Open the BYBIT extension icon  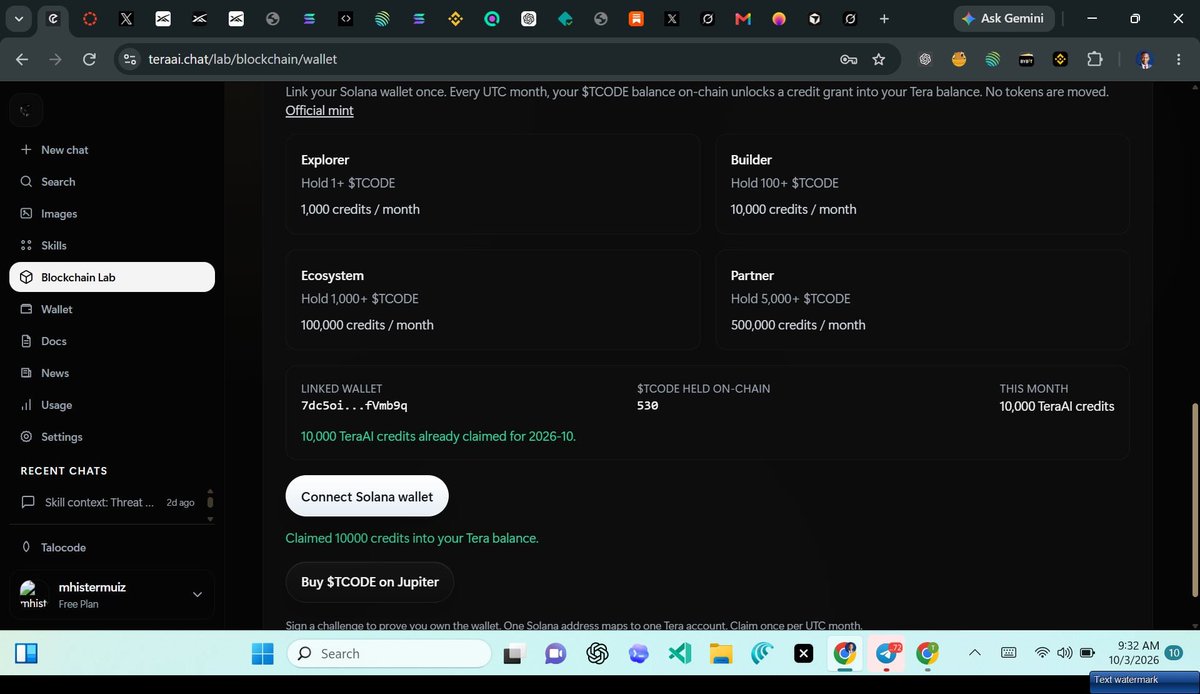1026,60
